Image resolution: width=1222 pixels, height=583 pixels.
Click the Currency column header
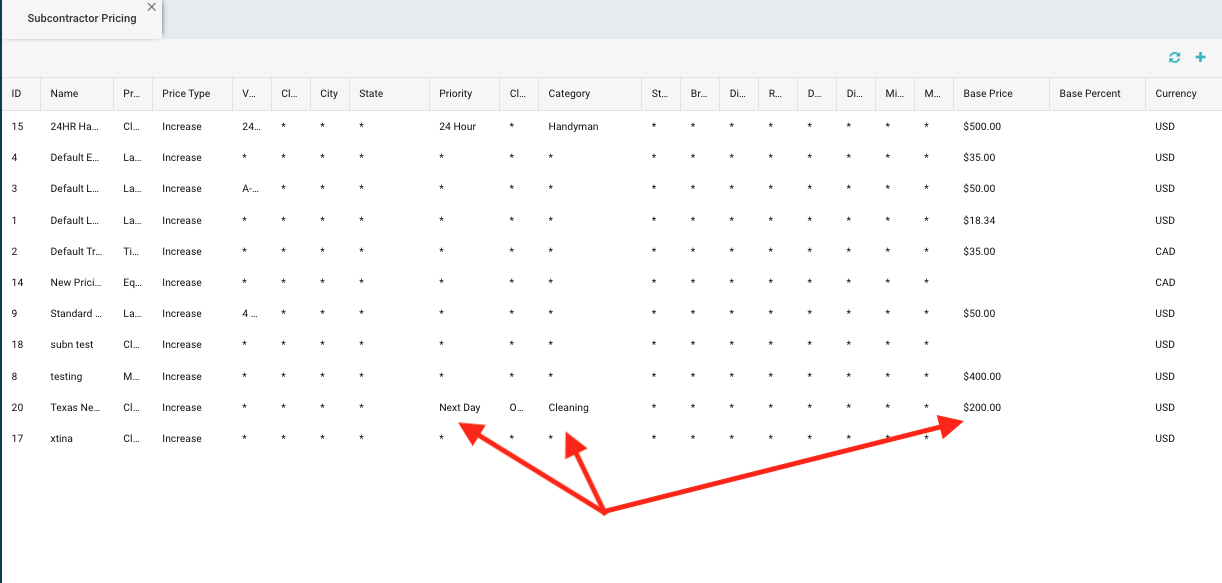coord(1175,94)
